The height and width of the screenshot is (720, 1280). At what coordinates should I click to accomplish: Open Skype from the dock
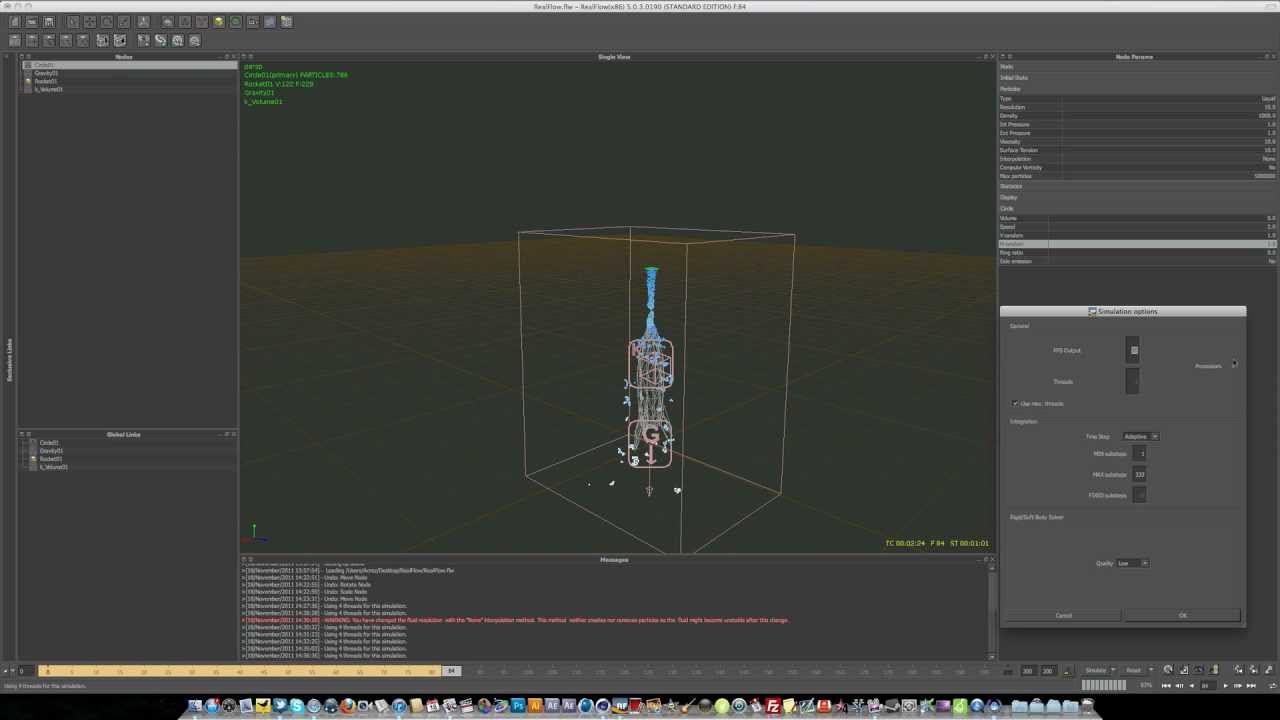[x=297, y=706]
